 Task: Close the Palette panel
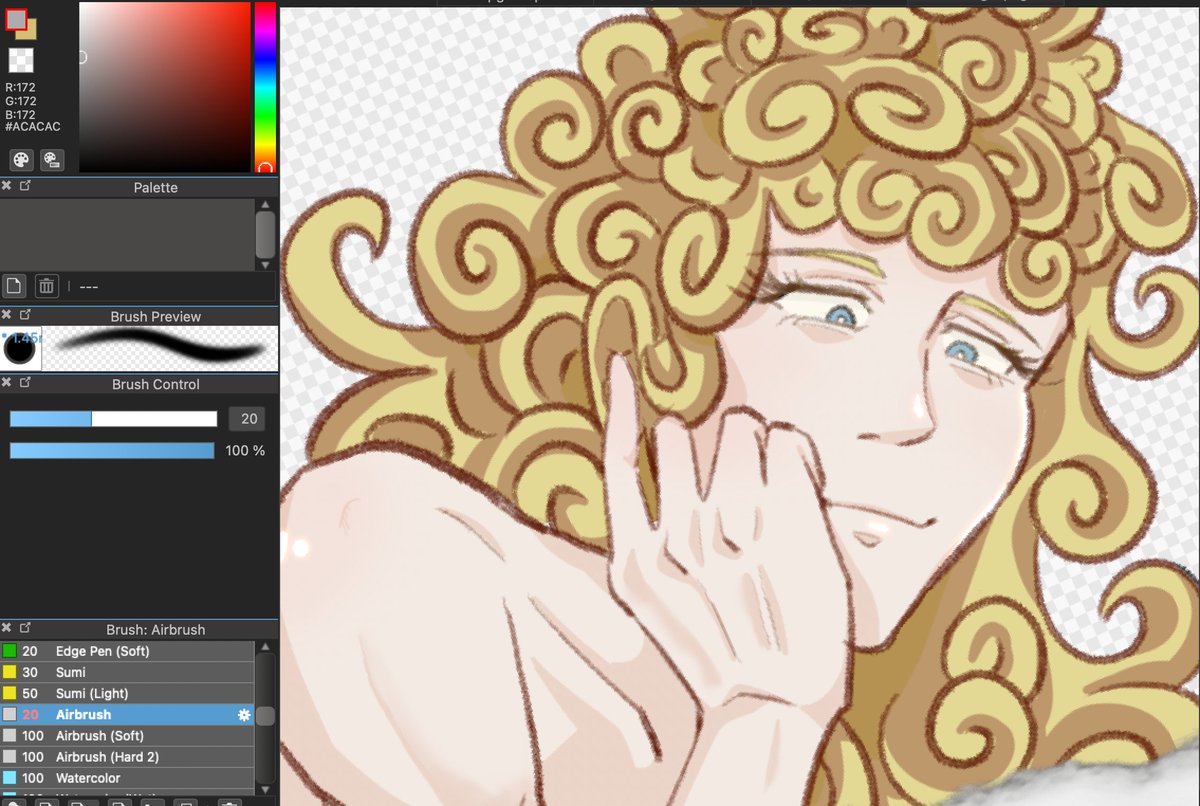coord(7,186)
